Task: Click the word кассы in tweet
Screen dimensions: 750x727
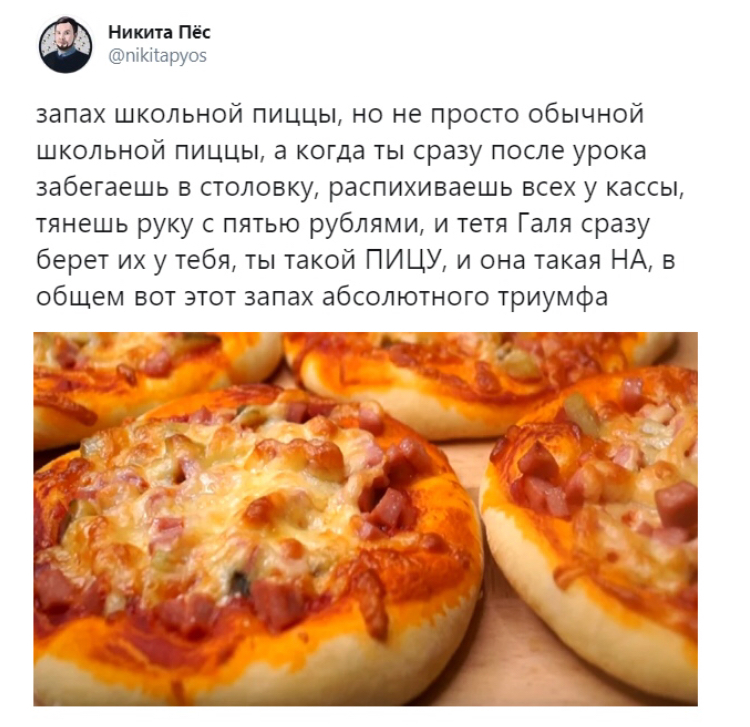Action: 645,187
